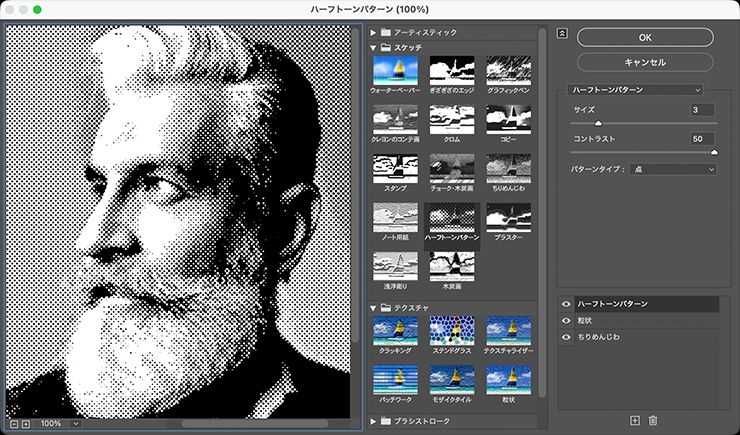Toggle visibility of 粒状 effect layer

[566, 320]
